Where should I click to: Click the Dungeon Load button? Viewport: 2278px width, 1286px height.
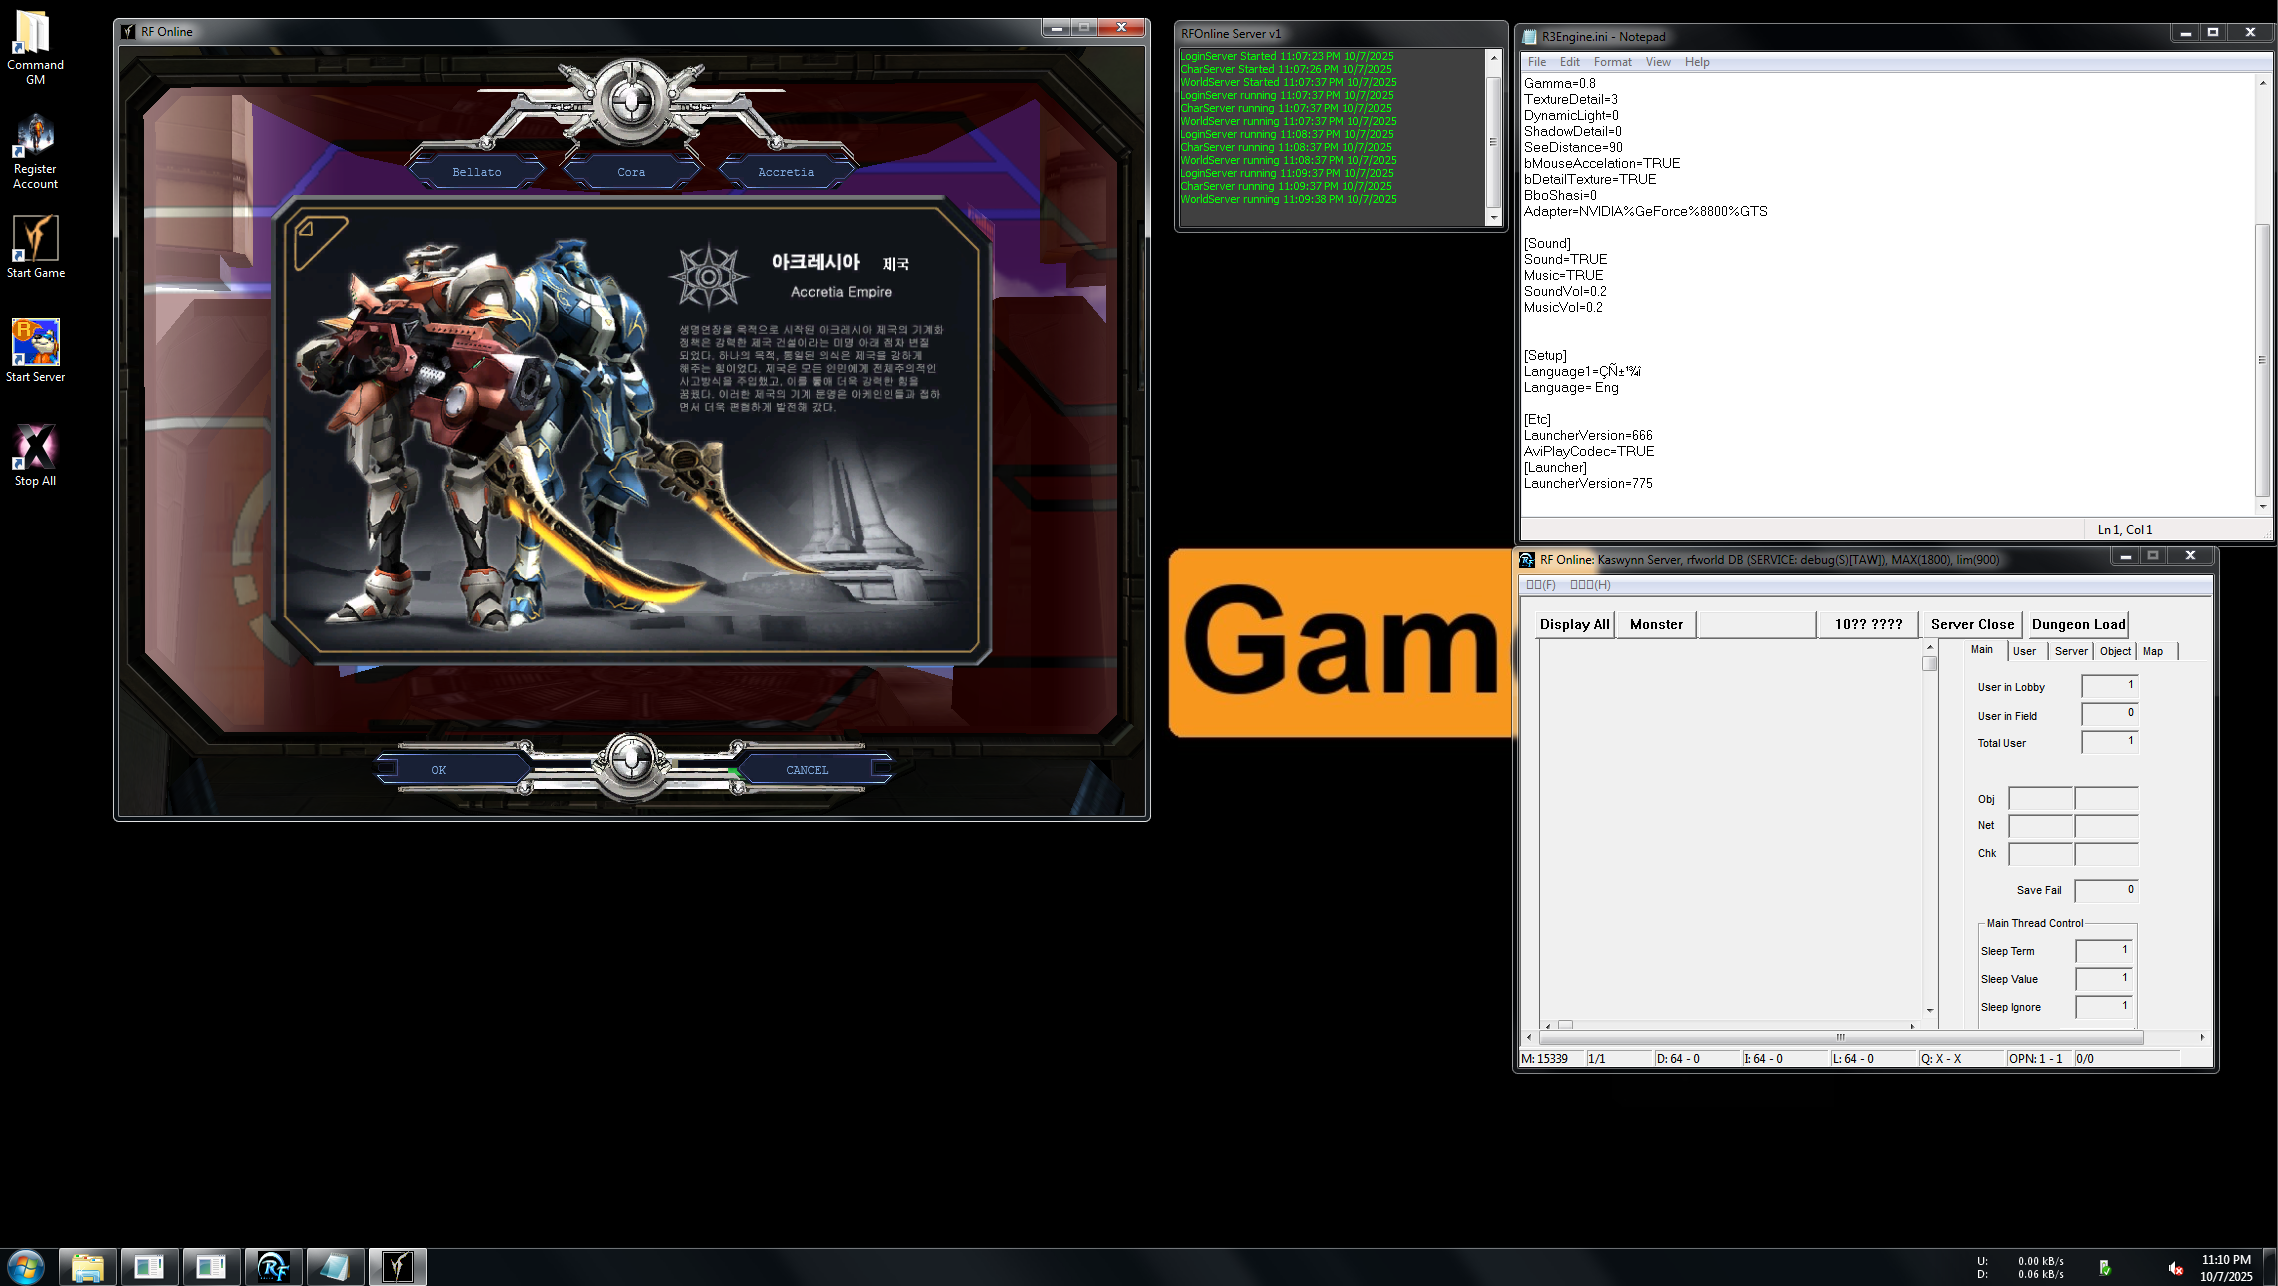pyautogui.click(x=2078, y=624)
